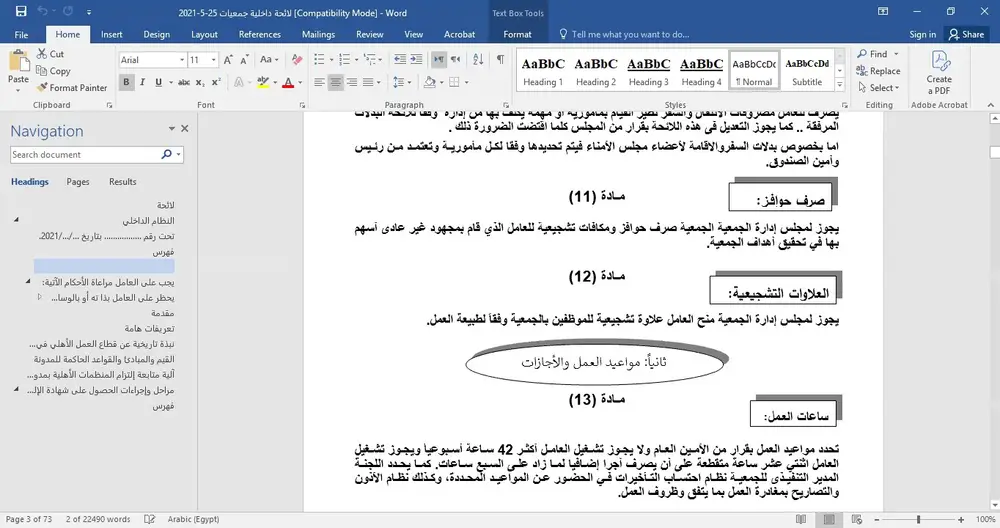Apply strikethrough formatting

[184, 82]
